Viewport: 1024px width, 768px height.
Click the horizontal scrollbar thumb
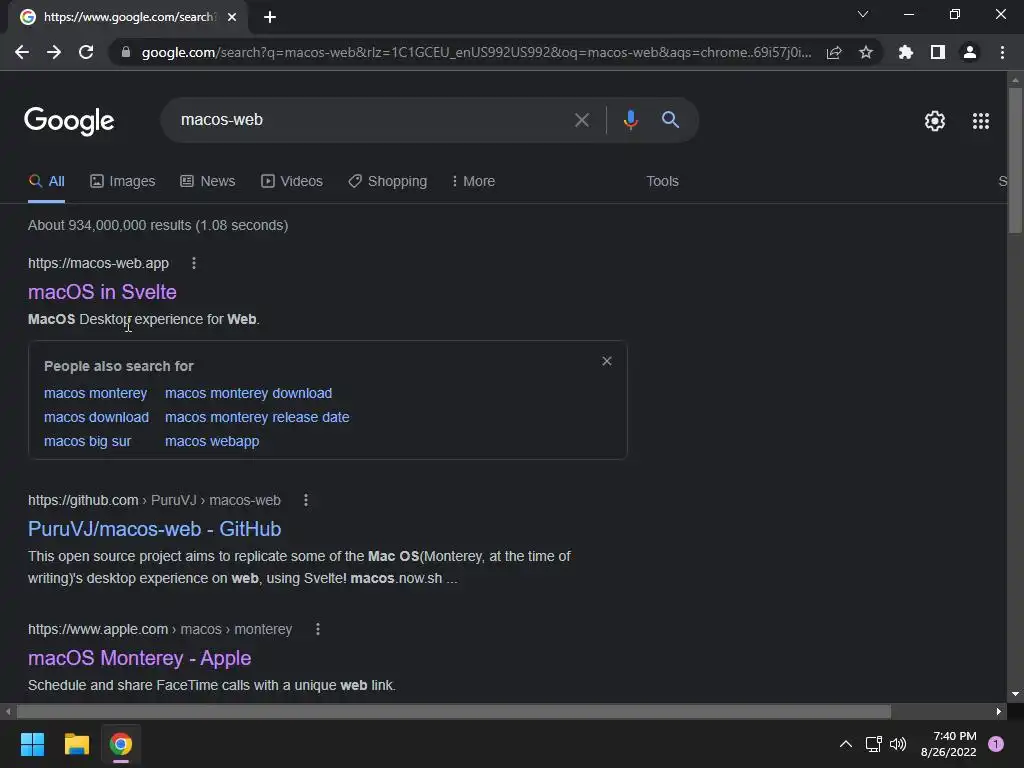(x=454, y=711)
